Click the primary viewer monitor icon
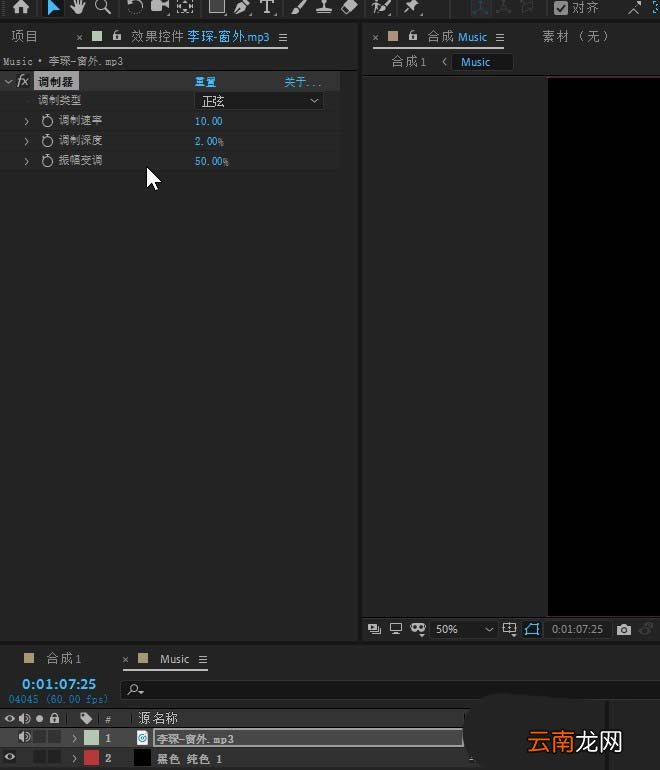This screenshot has height=770, width=660. (396, 629)
